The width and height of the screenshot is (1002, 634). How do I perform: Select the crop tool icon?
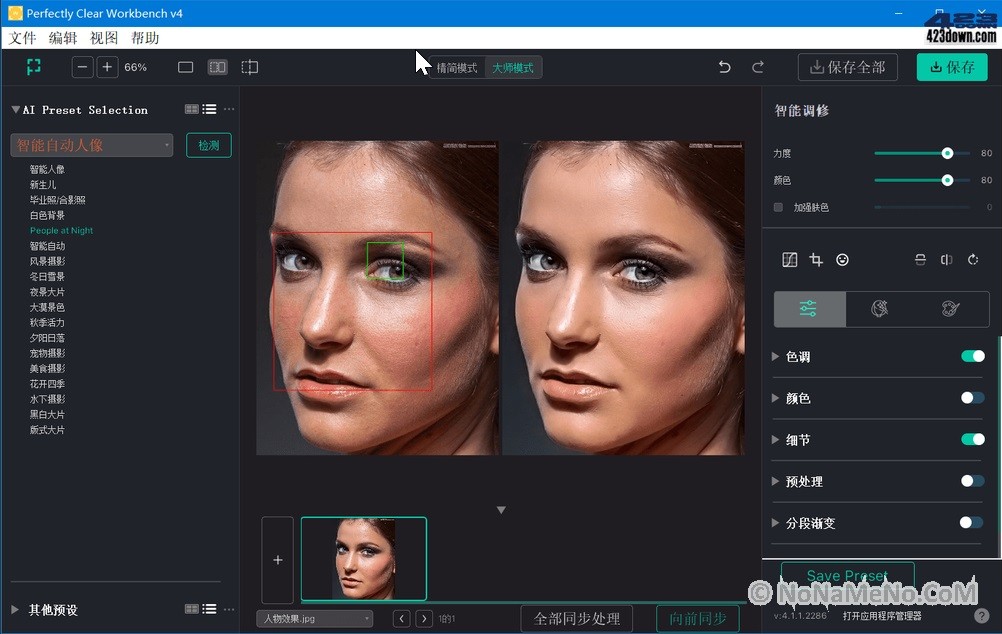(816, 260)
